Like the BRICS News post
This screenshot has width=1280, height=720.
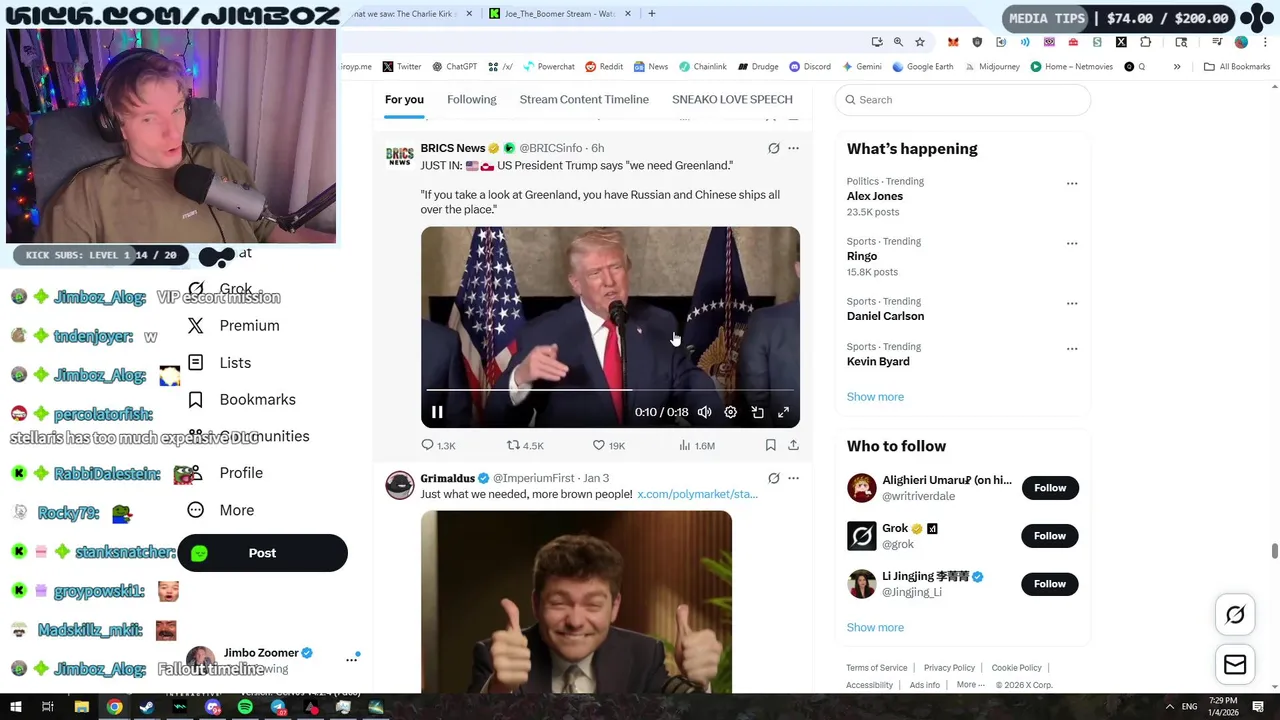[x=608, y=445]
